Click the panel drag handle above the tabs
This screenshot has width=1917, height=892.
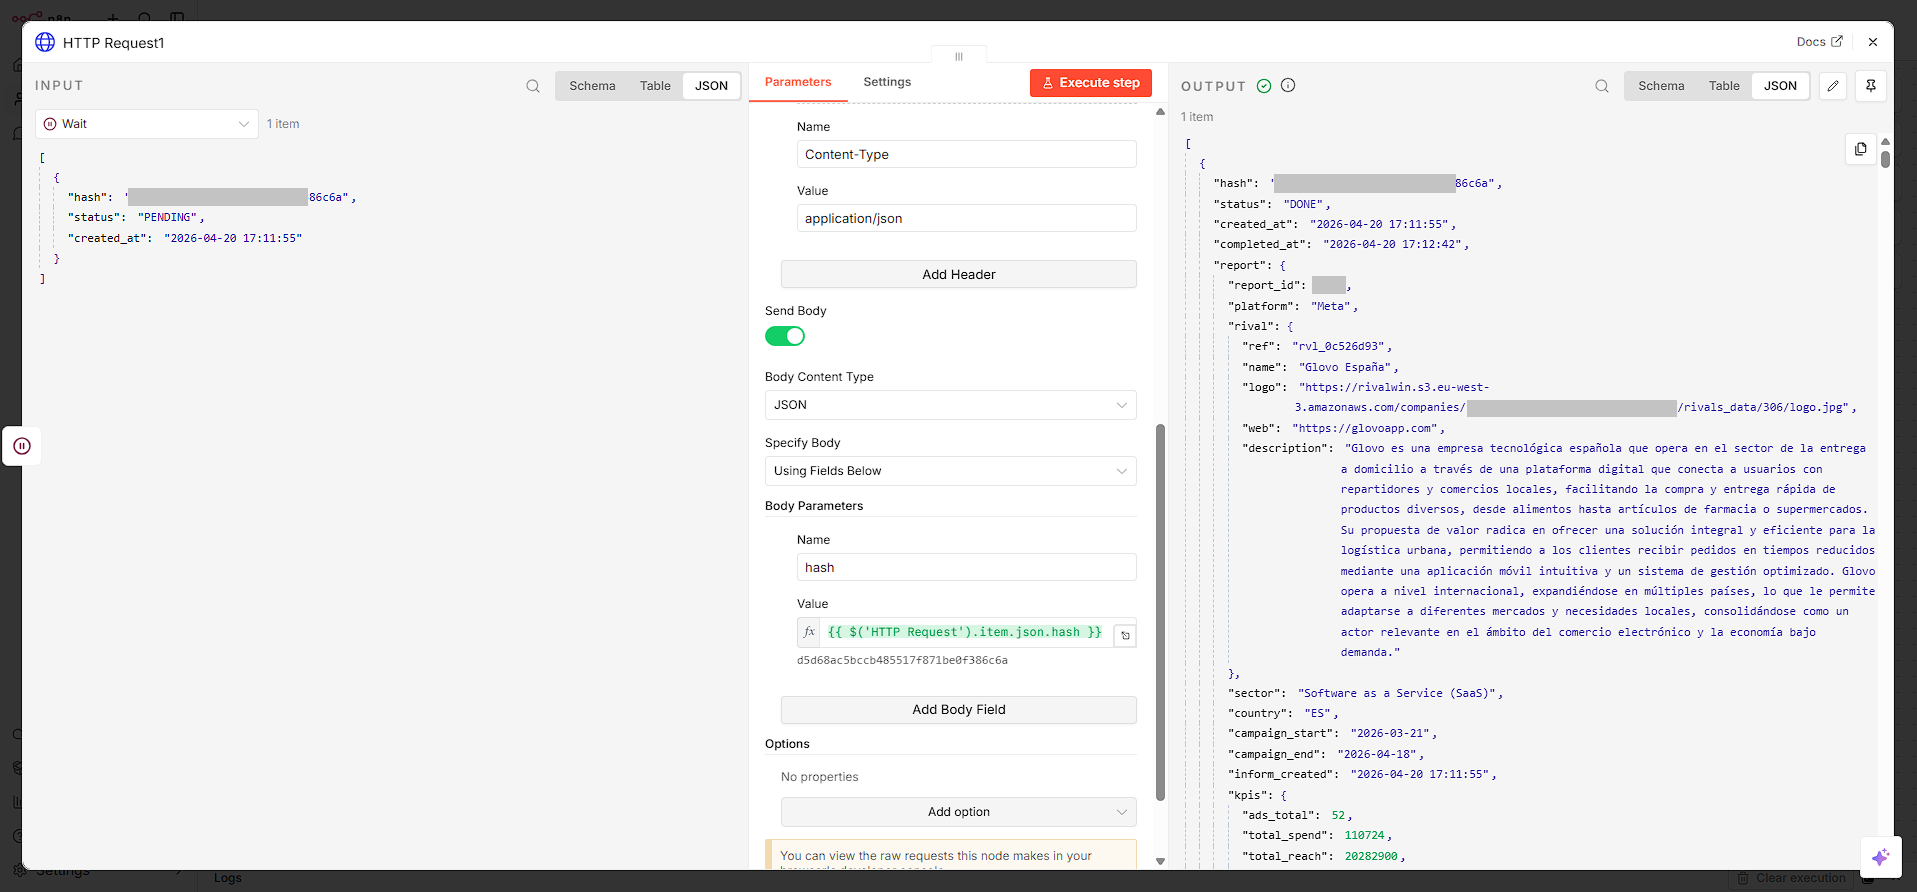click(959, 56)
